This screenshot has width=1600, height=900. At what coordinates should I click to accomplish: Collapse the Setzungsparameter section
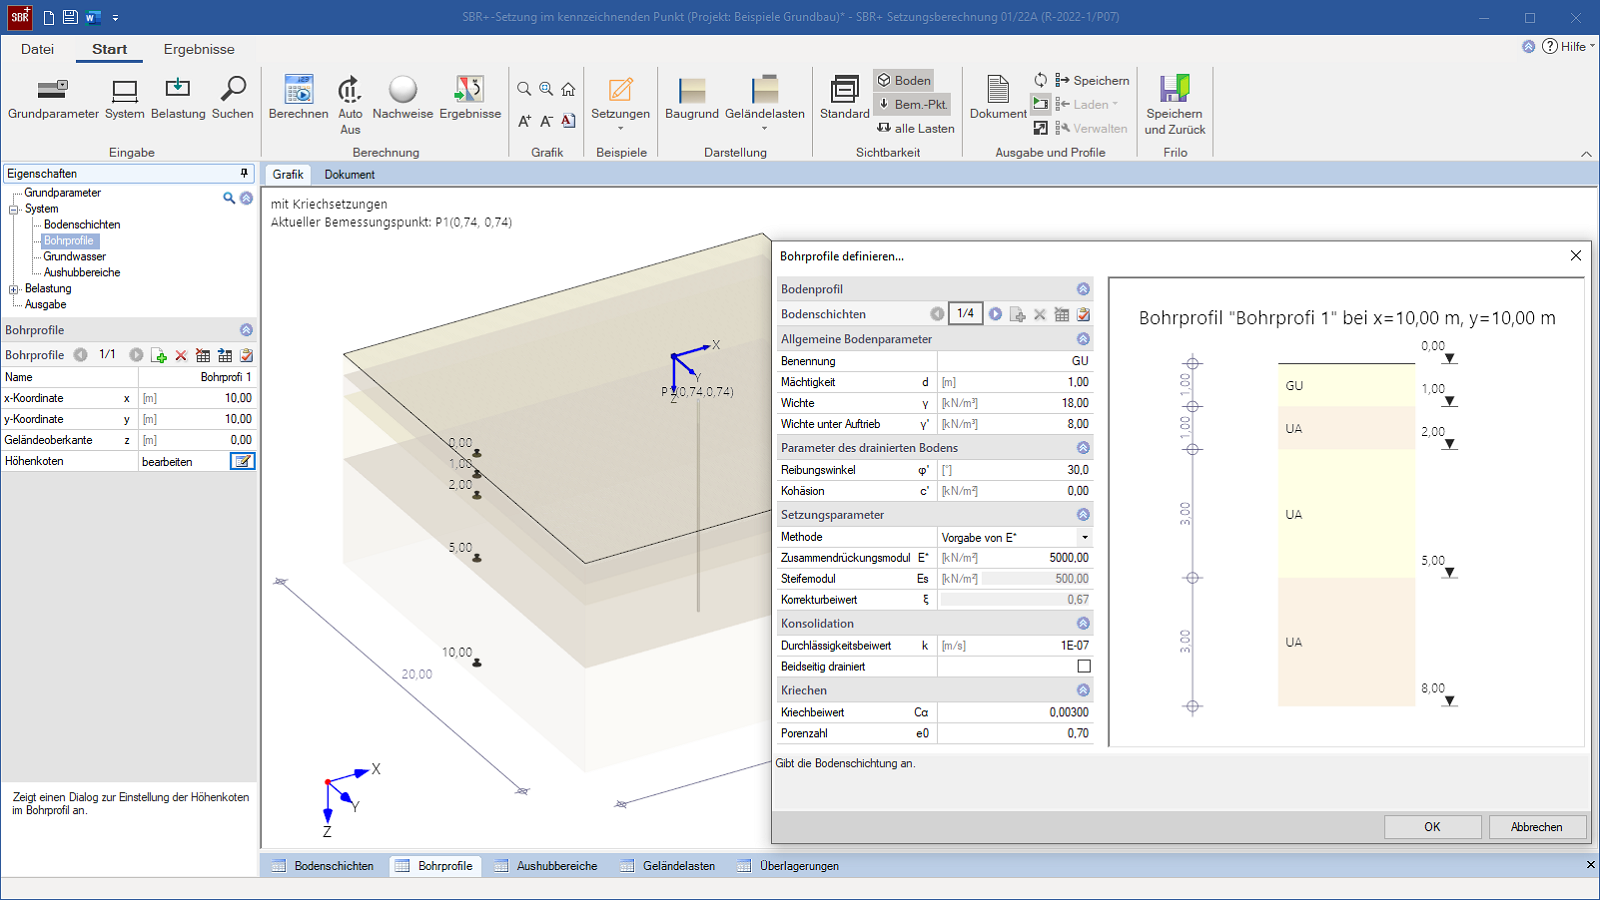coord(1083,514)
